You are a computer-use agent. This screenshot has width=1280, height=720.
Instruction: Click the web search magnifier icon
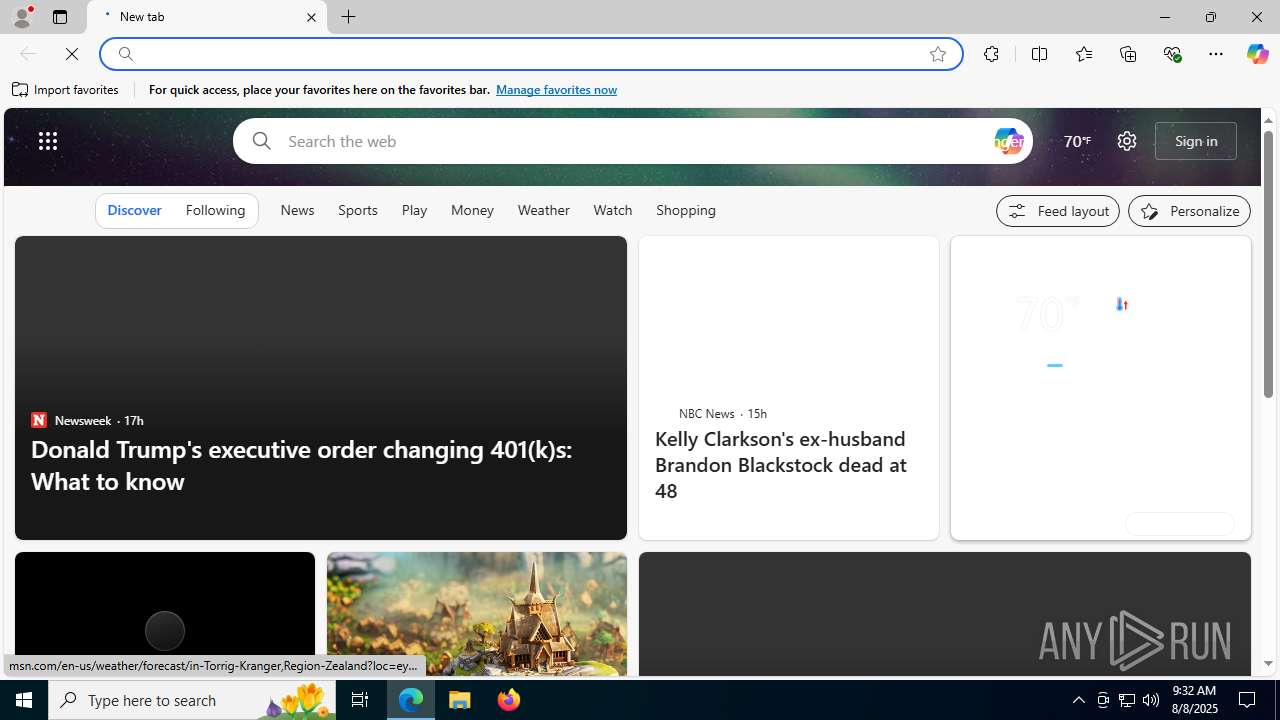point(261,141)
